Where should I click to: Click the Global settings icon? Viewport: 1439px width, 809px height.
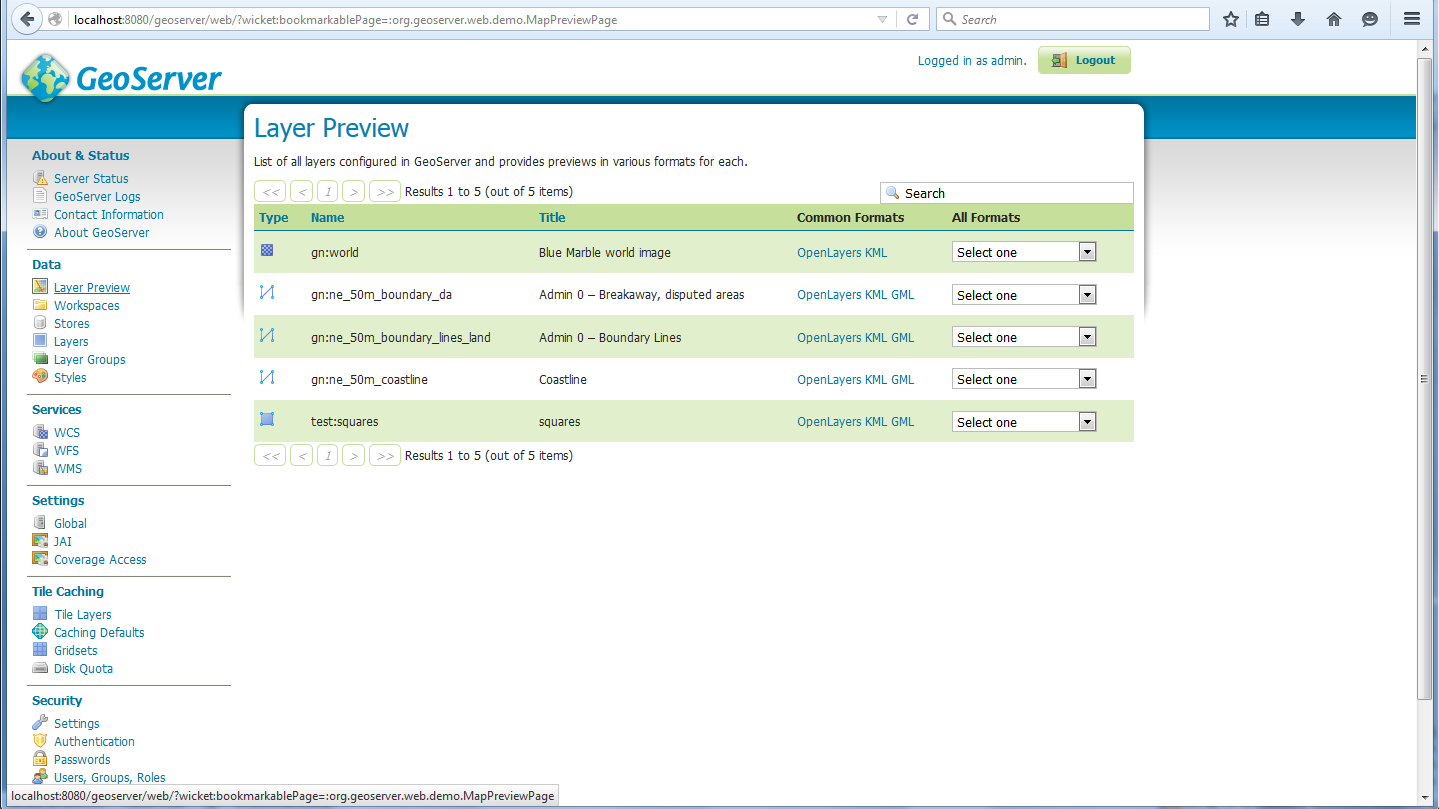point(40,523)
